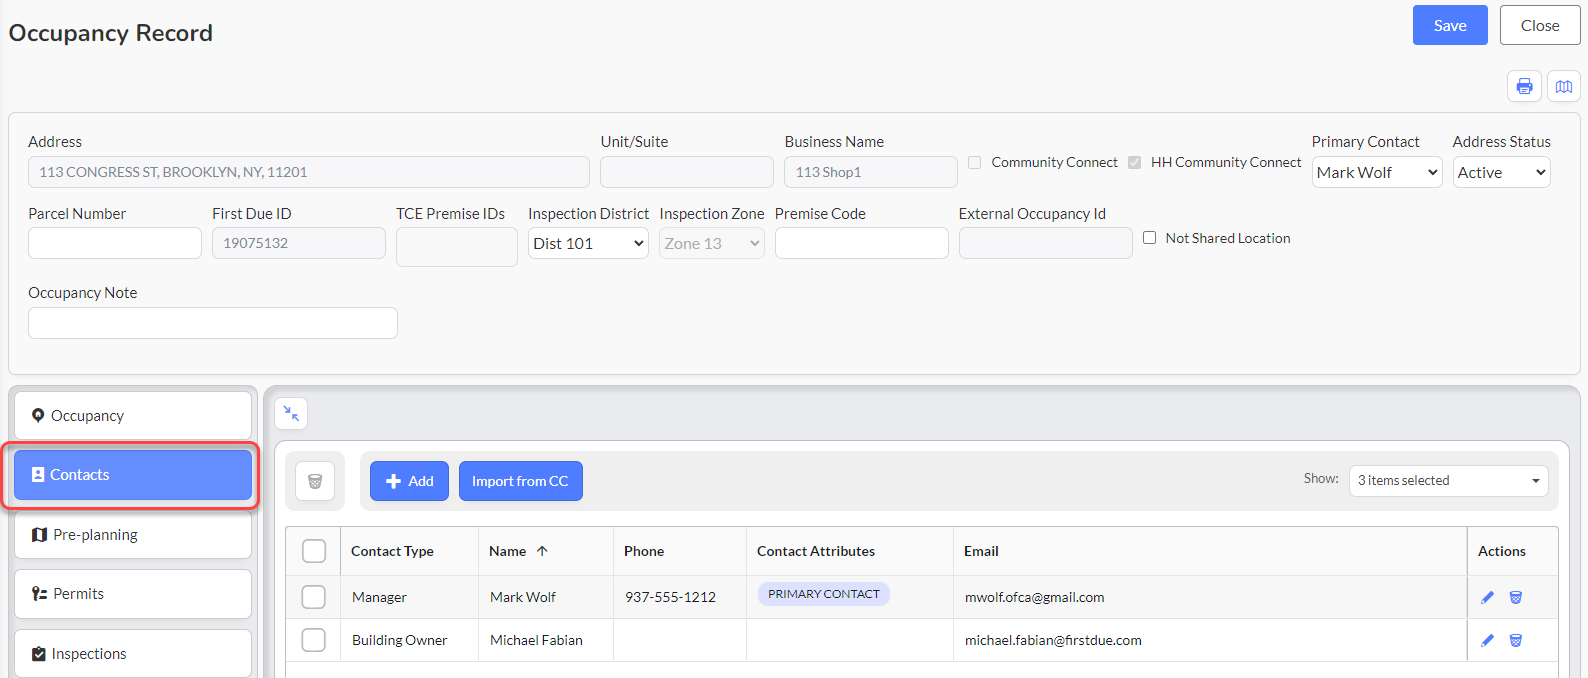Image resolution: width=1588 pixels, height=678 pixels.
Task: Open the Occupancy tab
Action: coord(133,415)
